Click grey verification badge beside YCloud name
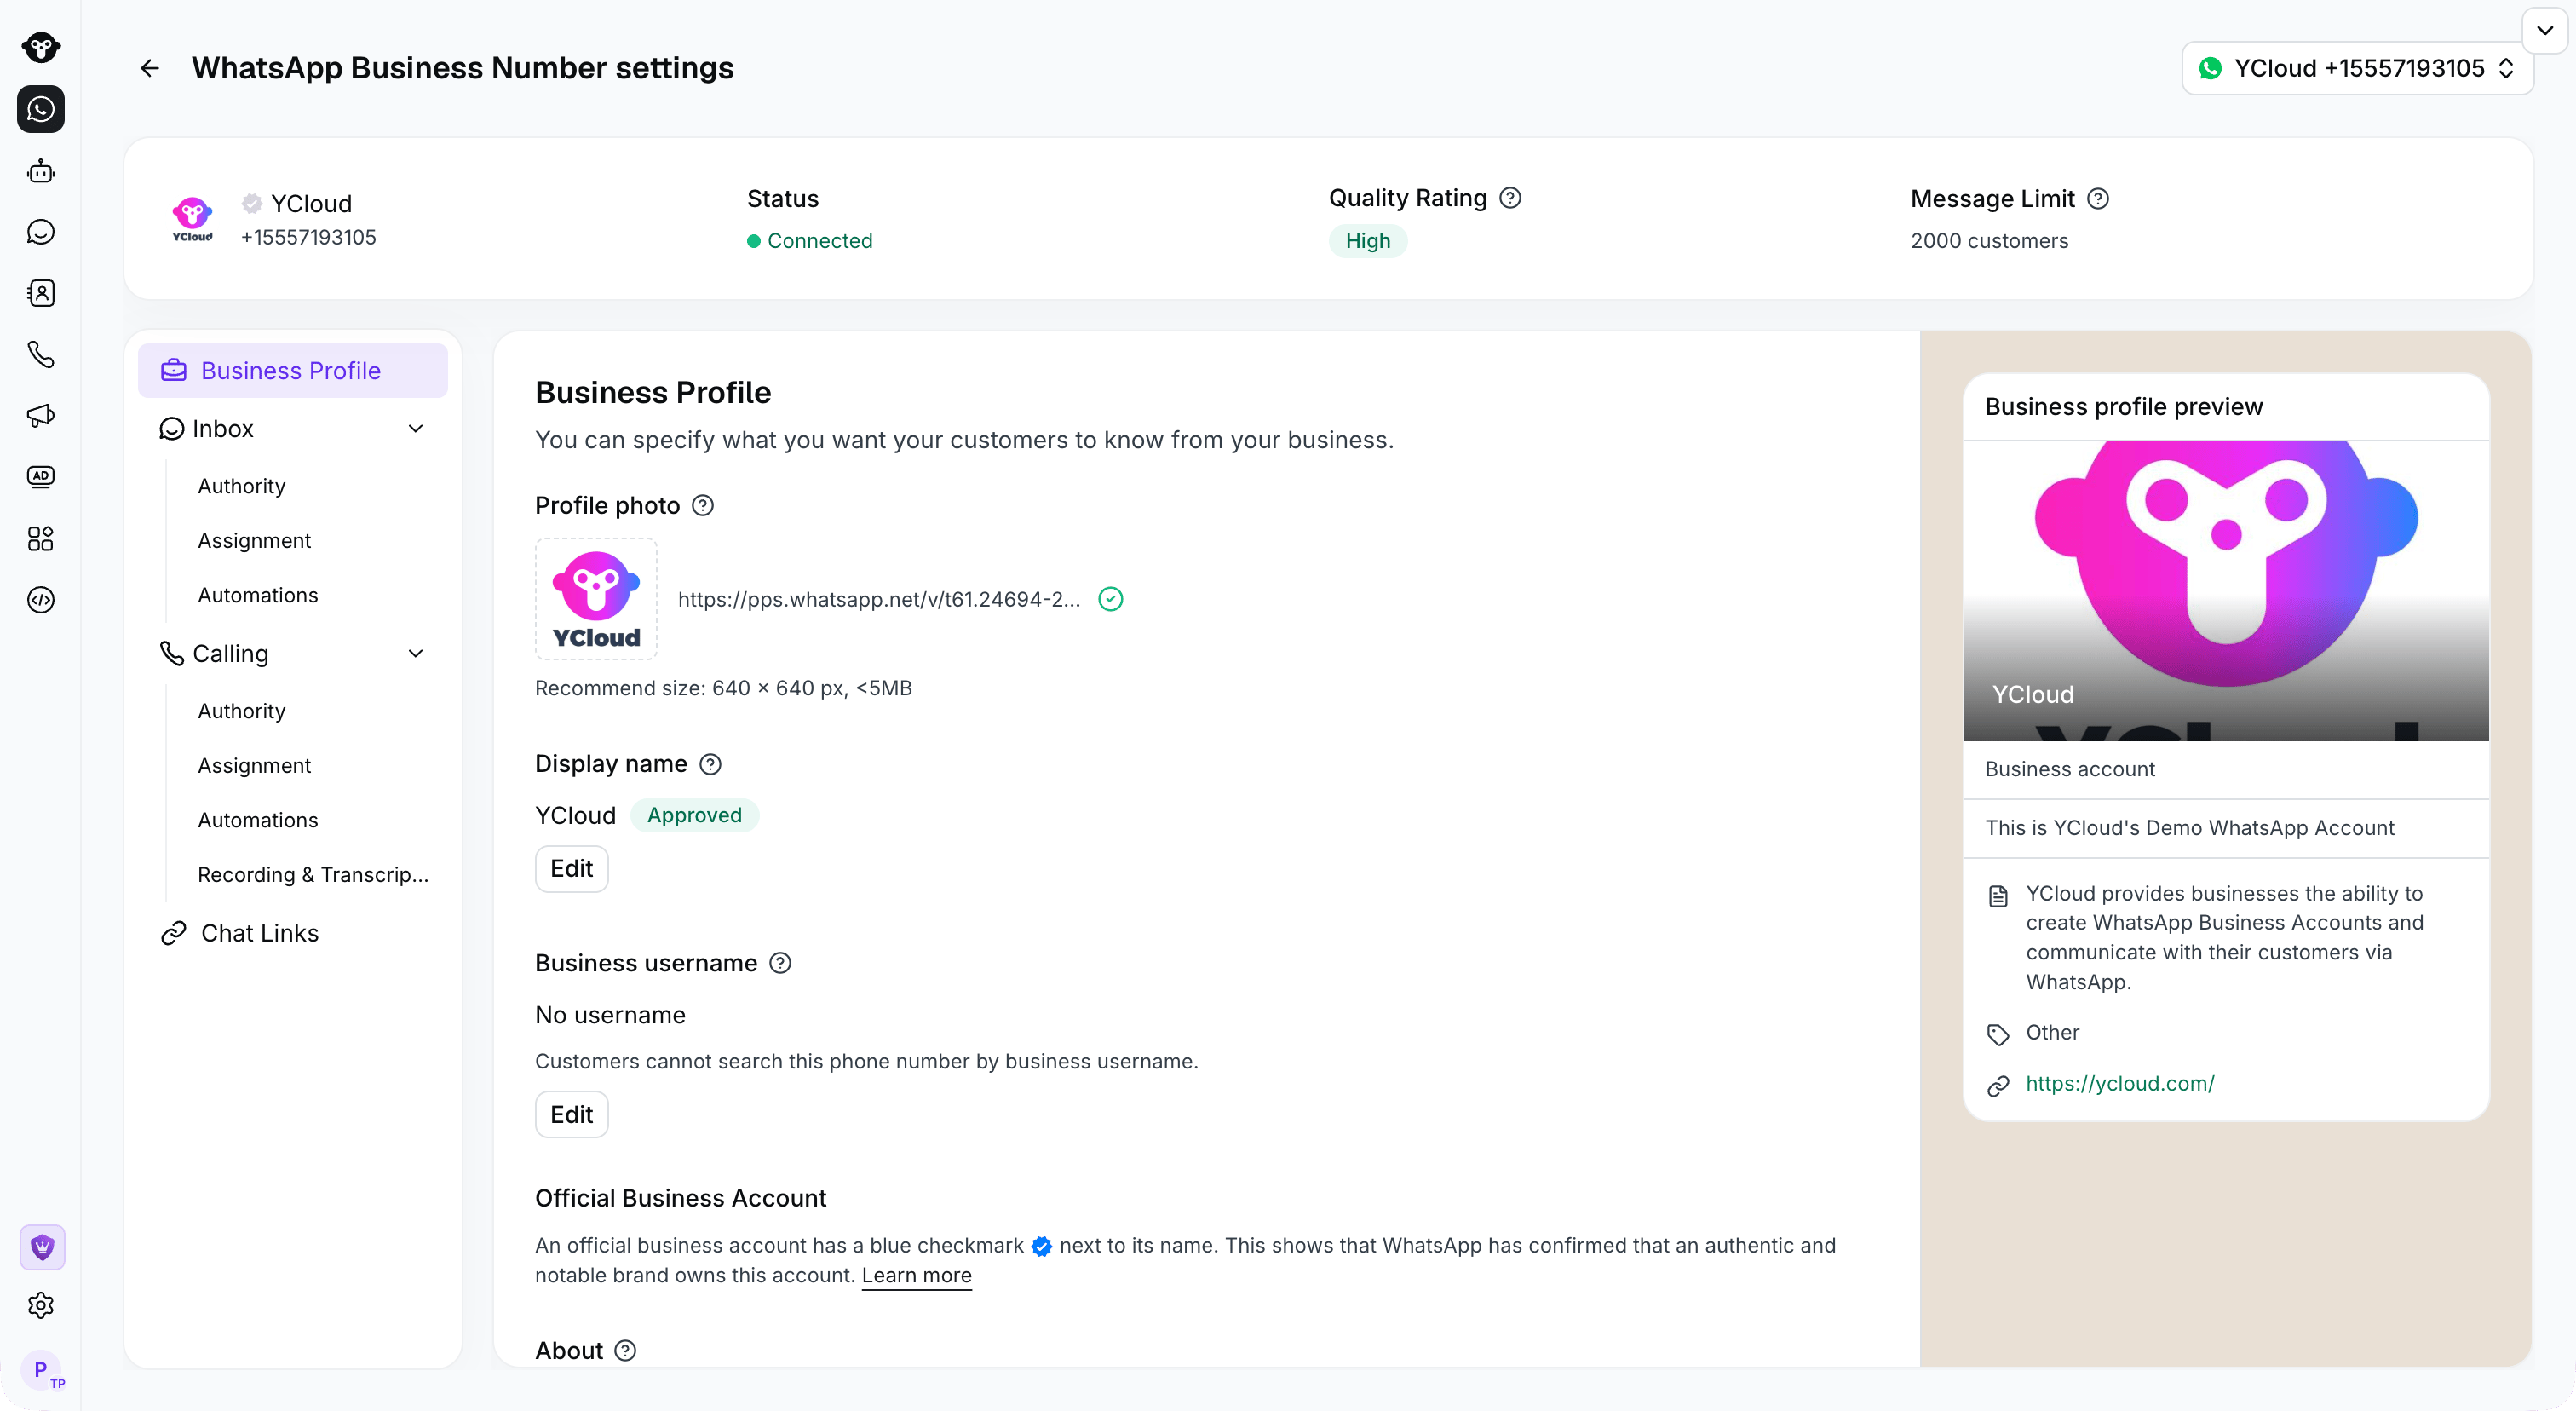Screen dimensions: 2576x1411 tap(252, 203)
